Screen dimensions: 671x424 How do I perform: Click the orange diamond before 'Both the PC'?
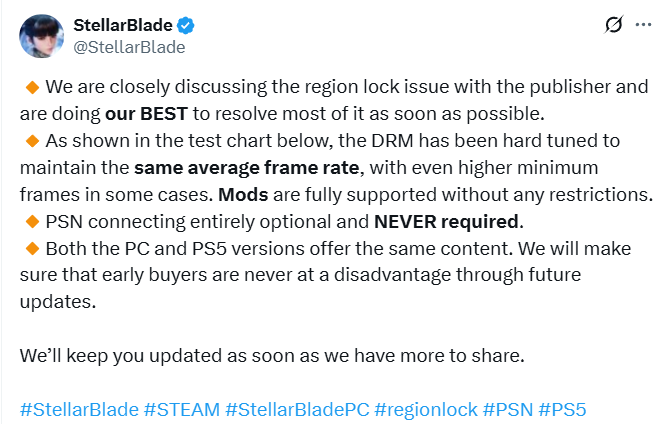pos(33,249)
